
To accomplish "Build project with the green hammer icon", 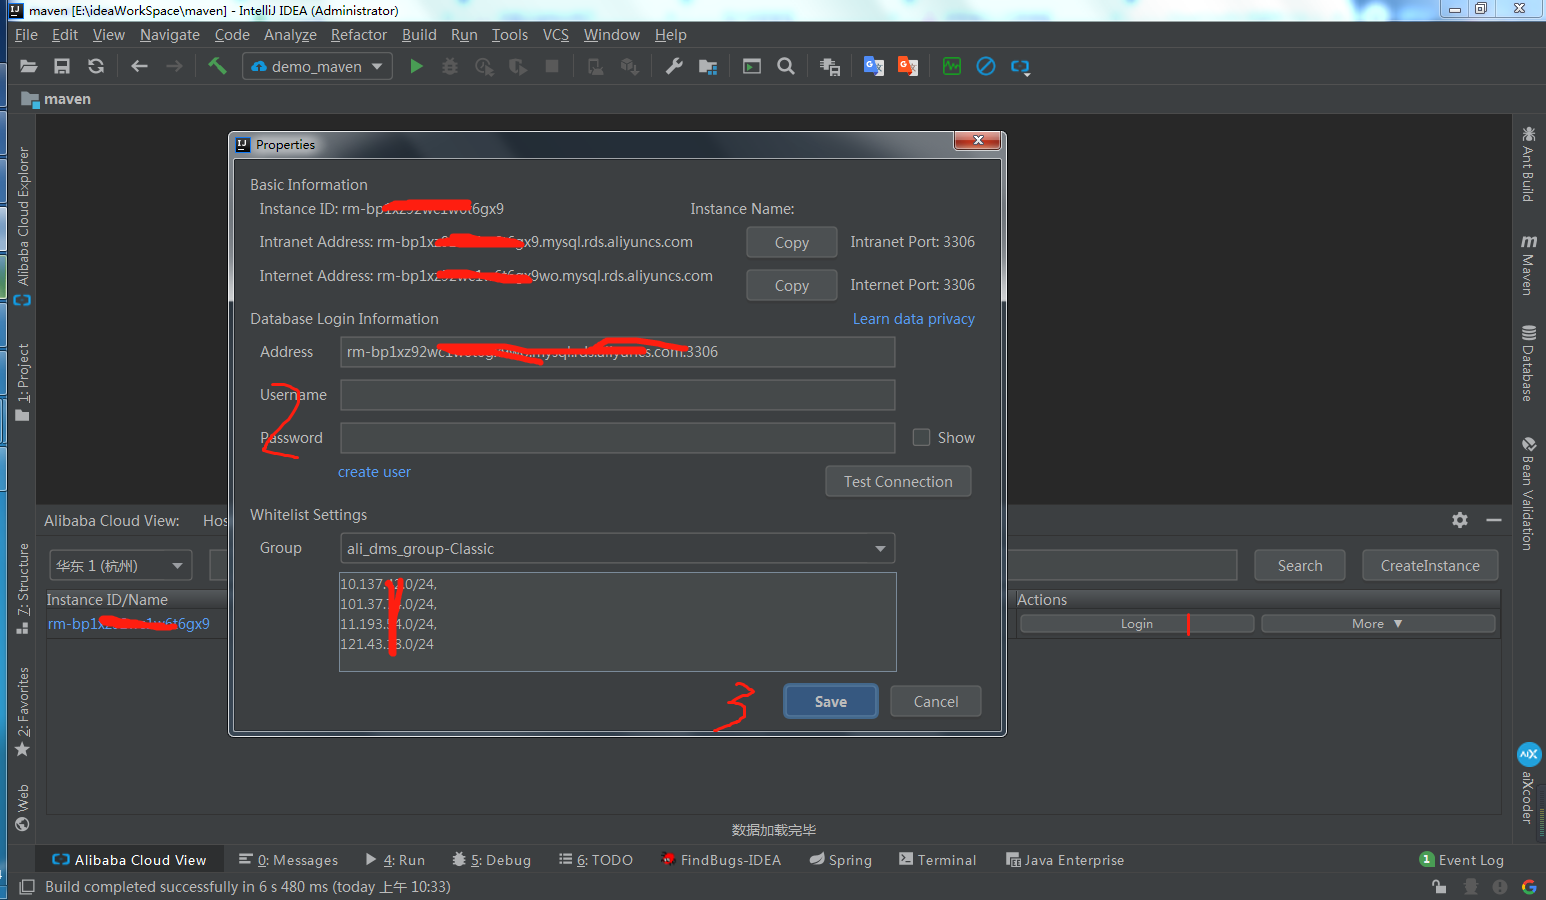I will pos(217,66).
